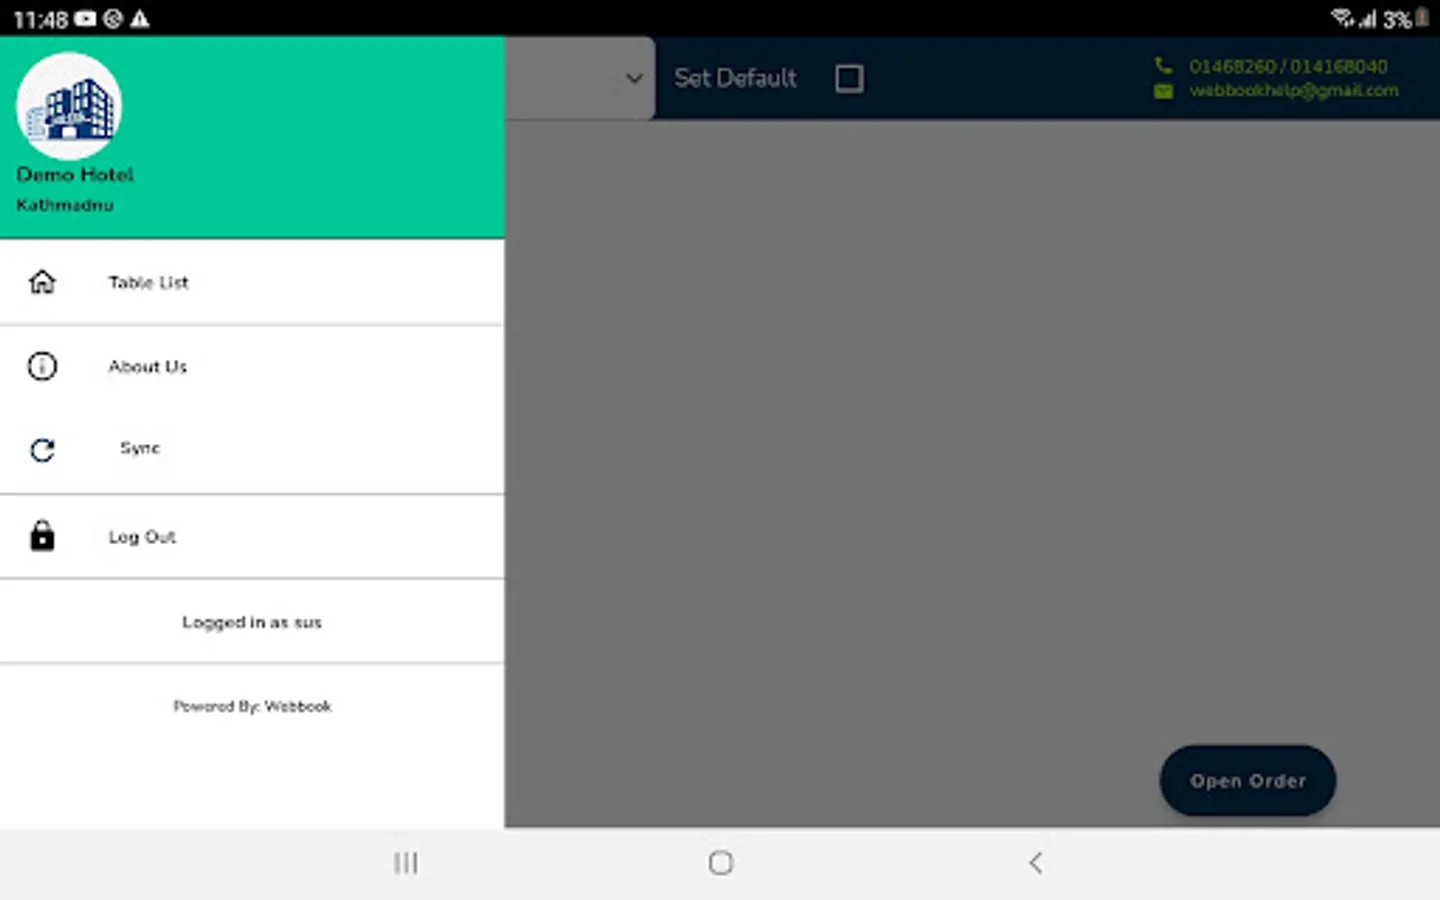The width and height of the screenshot is (1440, 900).
Task: Click the home icon beside Table List
Action: (42, 282)
